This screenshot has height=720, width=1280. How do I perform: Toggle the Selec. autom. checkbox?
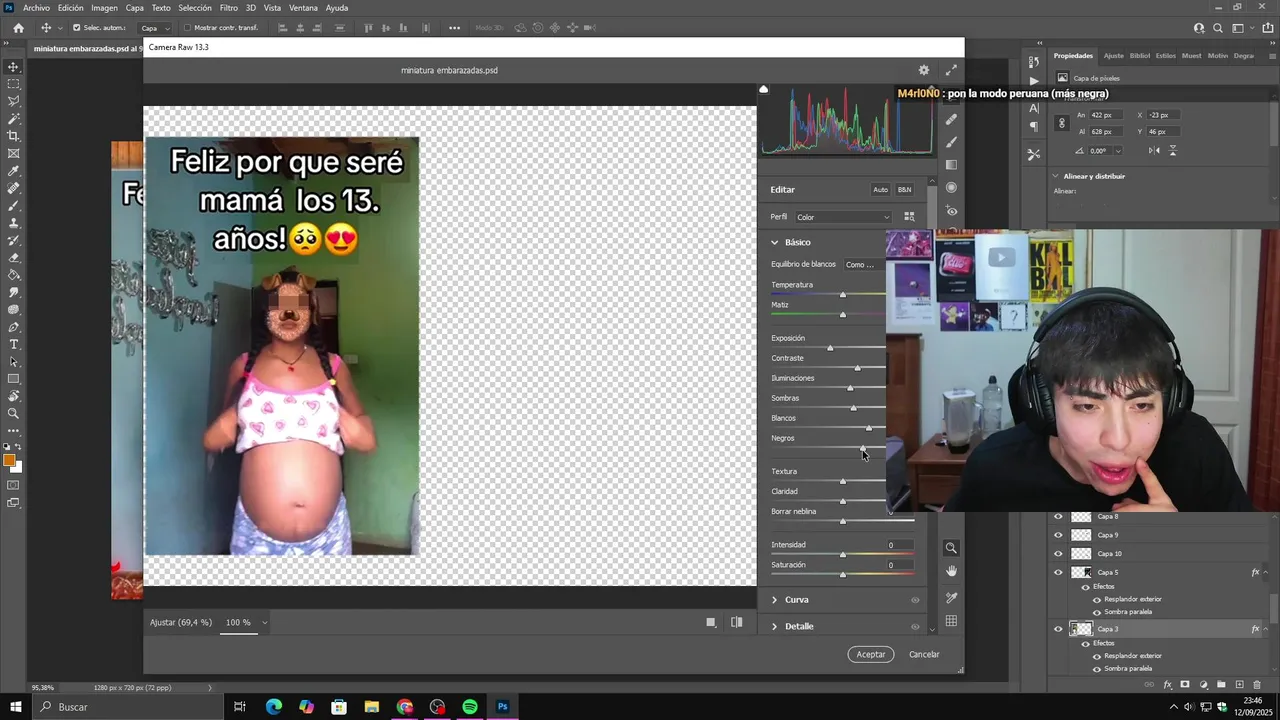click(76, 28)
